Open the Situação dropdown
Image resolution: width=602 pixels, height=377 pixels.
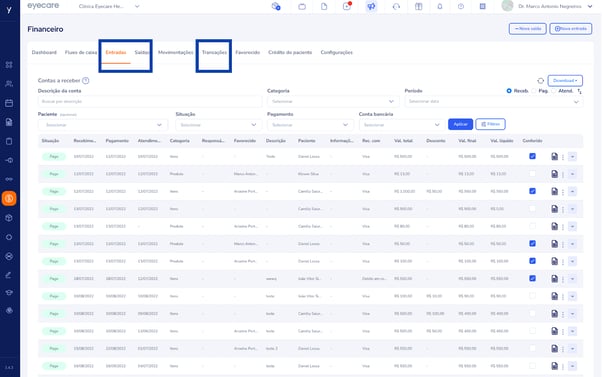point(218,125)
